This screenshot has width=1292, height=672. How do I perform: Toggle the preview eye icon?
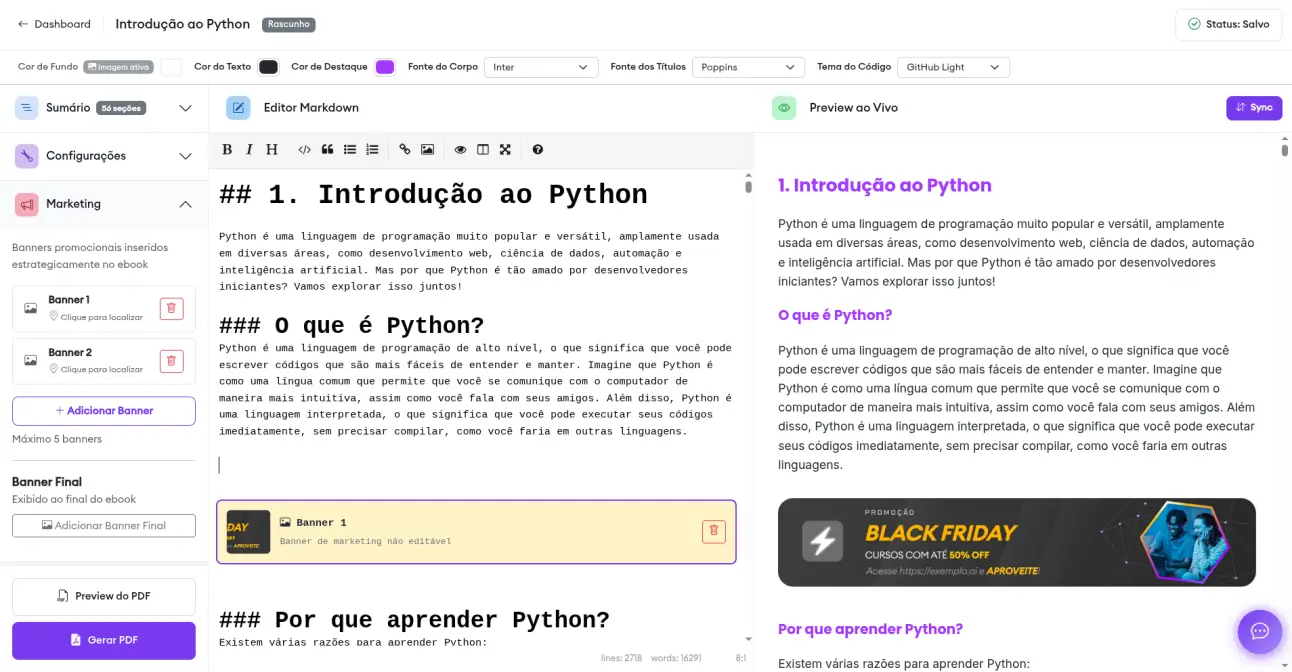(460, 149)
